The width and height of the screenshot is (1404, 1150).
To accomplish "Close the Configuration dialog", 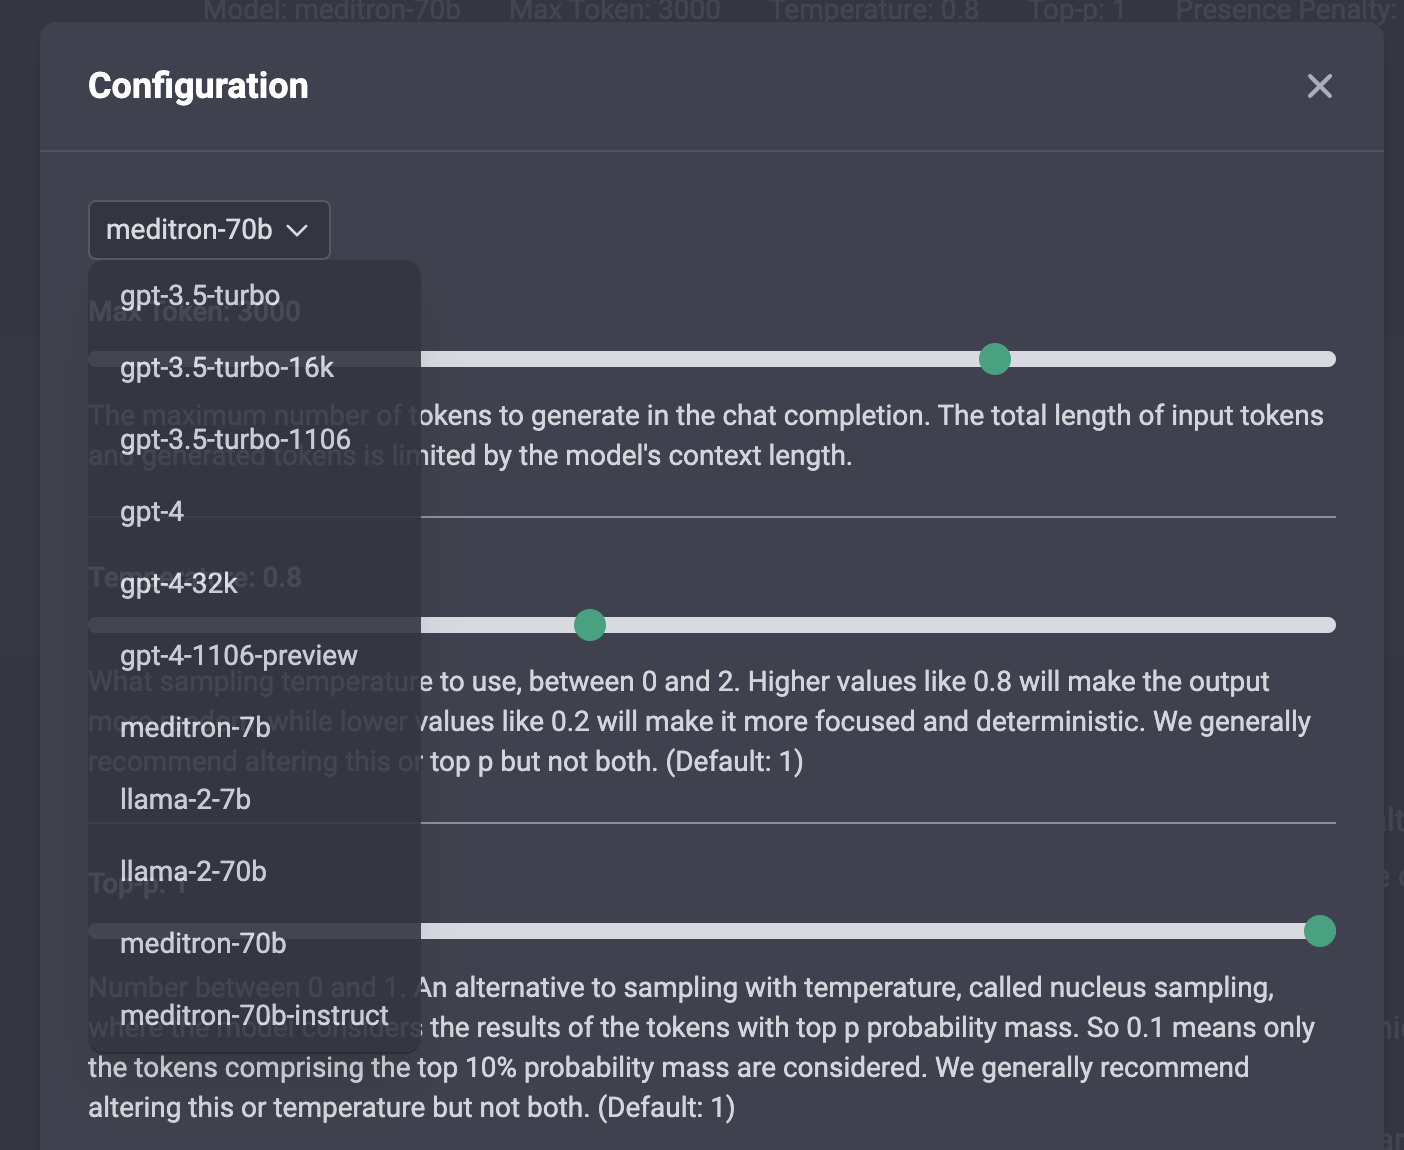I will tap(1320, 86).
